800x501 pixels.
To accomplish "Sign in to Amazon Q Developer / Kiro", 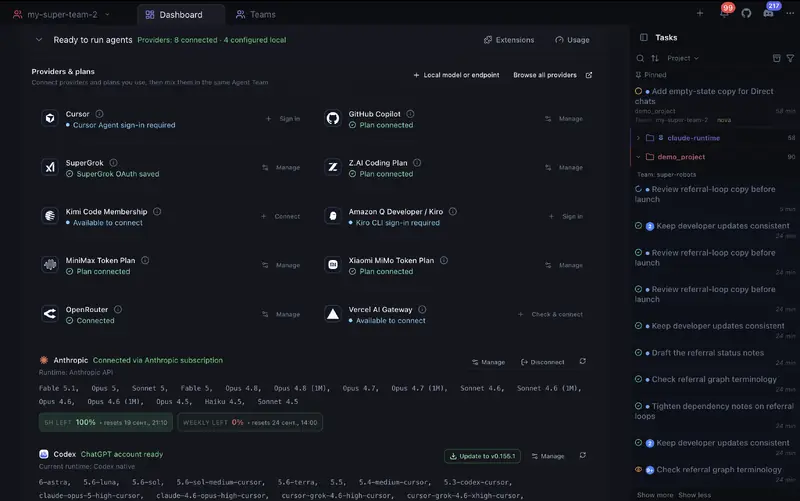I will pyautogui.click(x=565, y=216).
